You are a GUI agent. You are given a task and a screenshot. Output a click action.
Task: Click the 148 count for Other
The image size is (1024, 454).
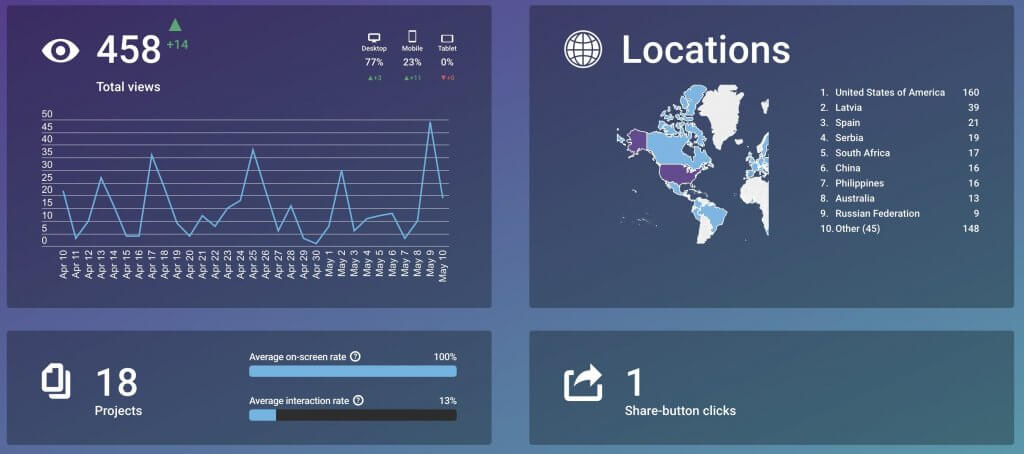(970, 229)
